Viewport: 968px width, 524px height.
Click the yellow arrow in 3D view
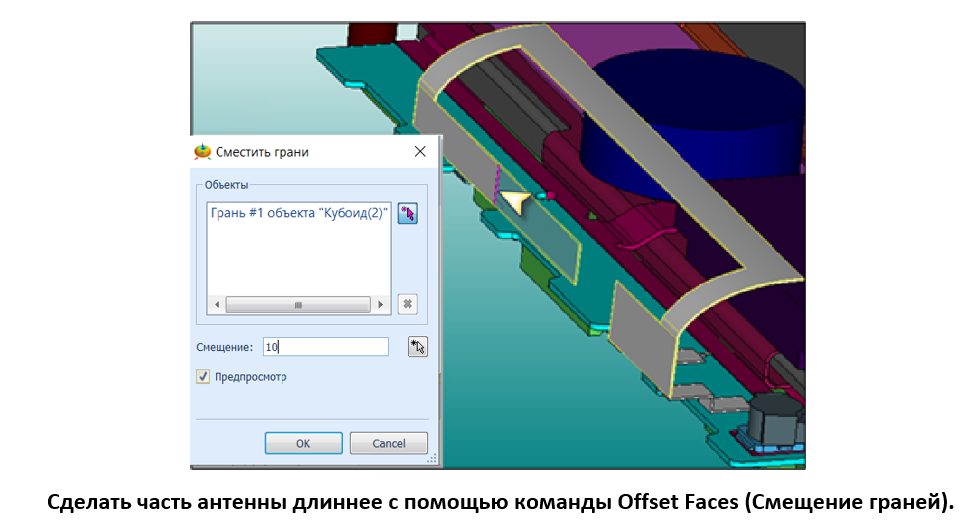click(x=515, y=201)
